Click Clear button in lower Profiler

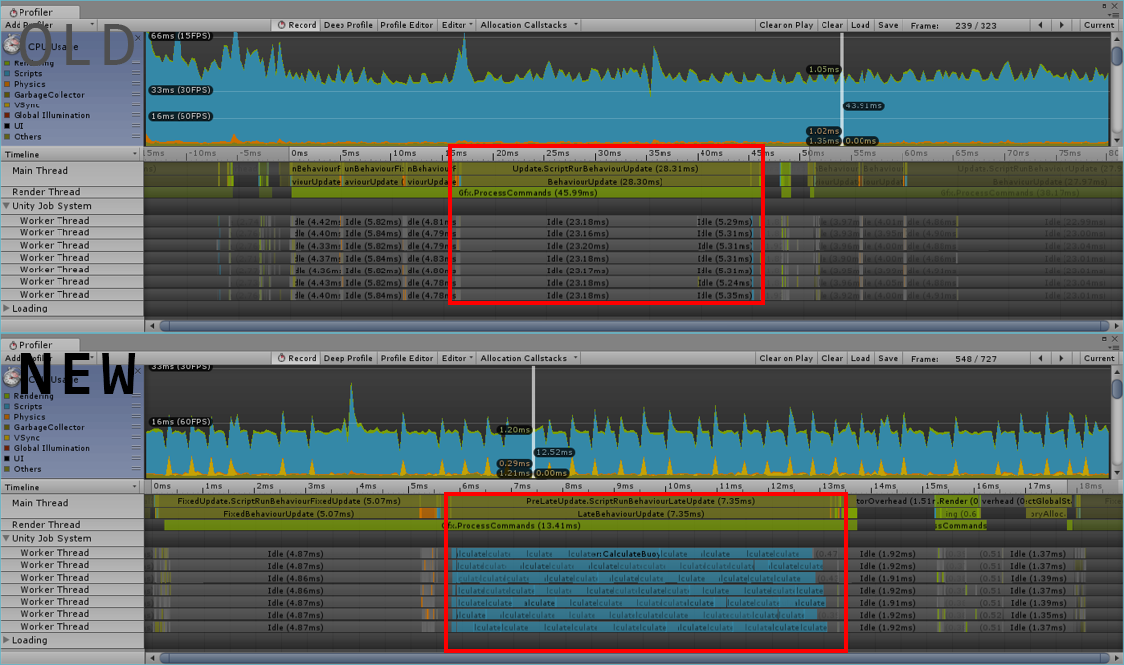(x=832, y=358)
